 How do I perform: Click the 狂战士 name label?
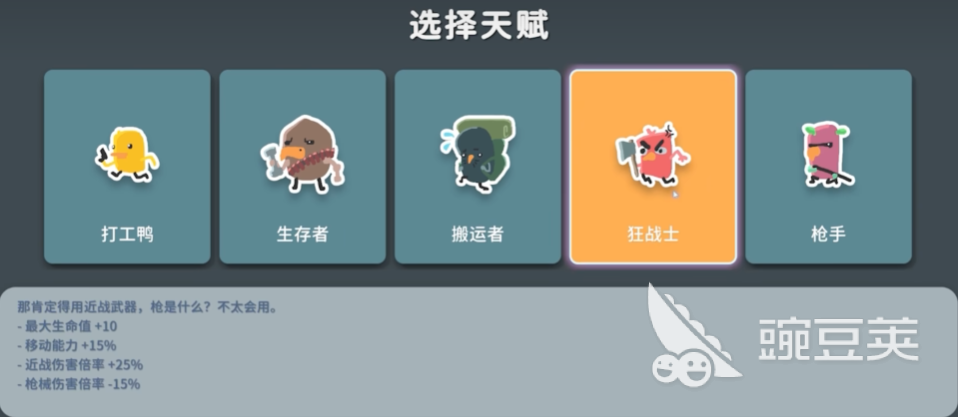653,234
